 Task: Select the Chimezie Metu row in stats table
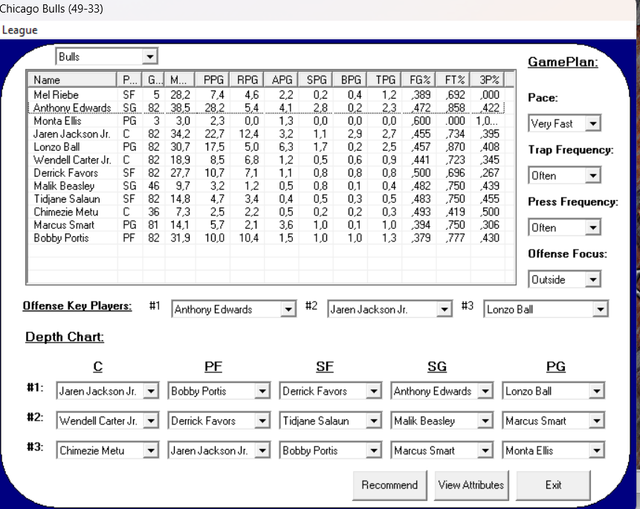[x=267, y=212]
